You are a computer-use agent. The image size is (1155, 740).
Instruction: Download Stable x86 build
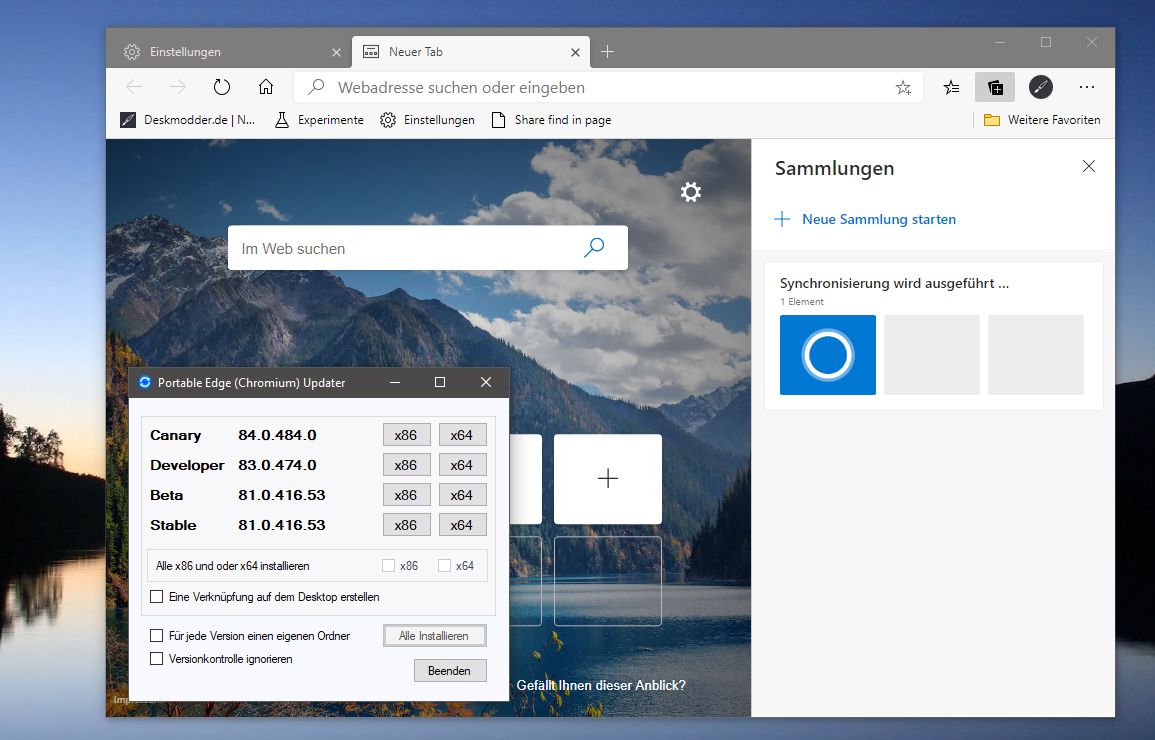[406, 525]
